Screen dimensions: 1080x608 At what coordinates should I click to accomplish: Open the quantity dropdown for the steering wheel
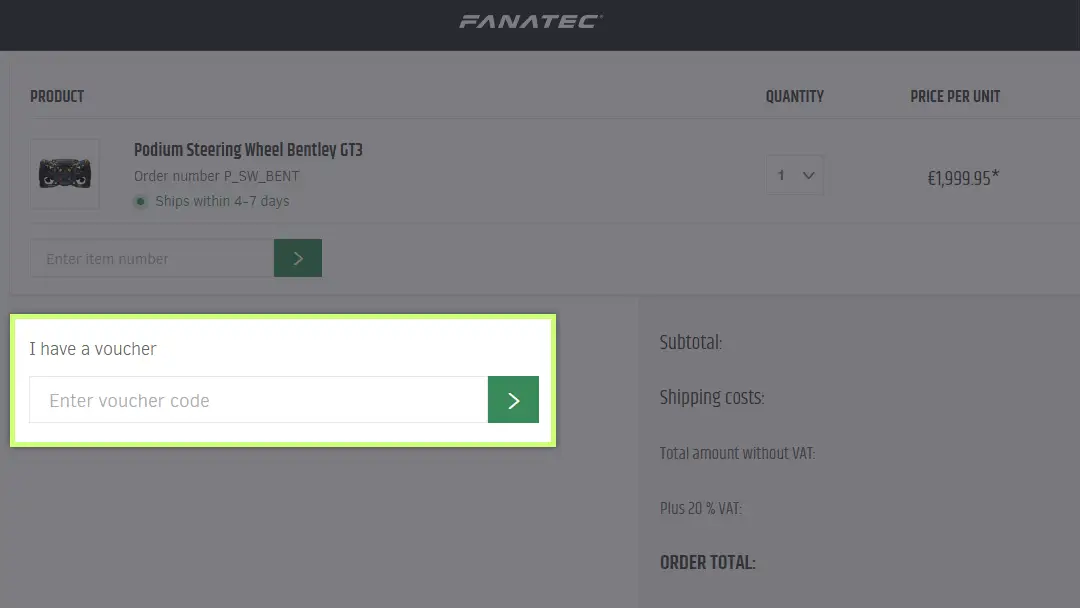tap(794, 174)
